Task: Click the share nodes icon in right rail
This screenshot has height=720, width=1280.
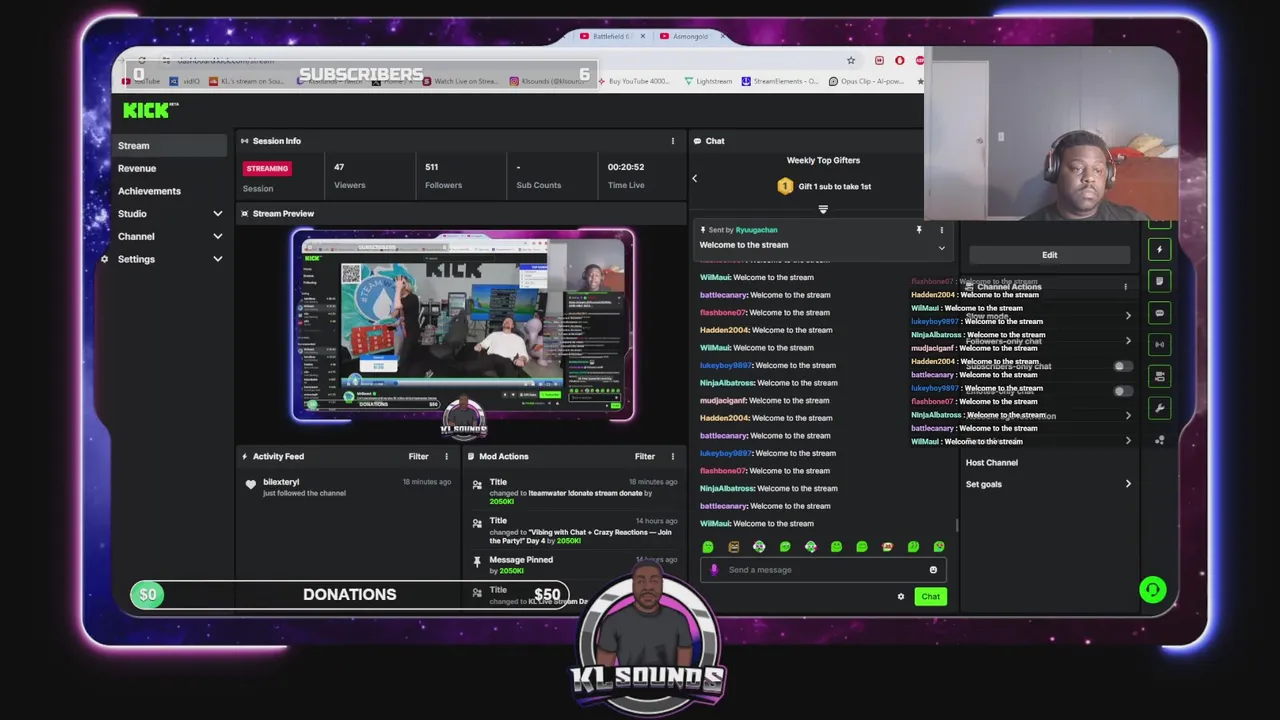Action: 1160,440
